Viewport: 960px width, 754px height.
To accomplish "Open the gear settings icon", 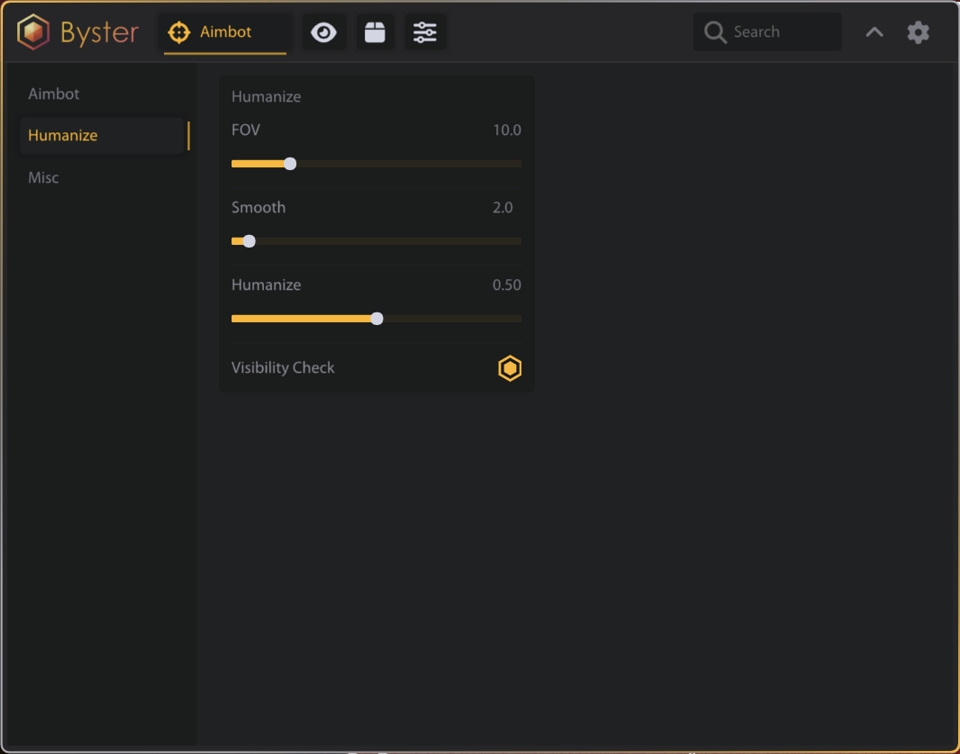I will (918, 32).
